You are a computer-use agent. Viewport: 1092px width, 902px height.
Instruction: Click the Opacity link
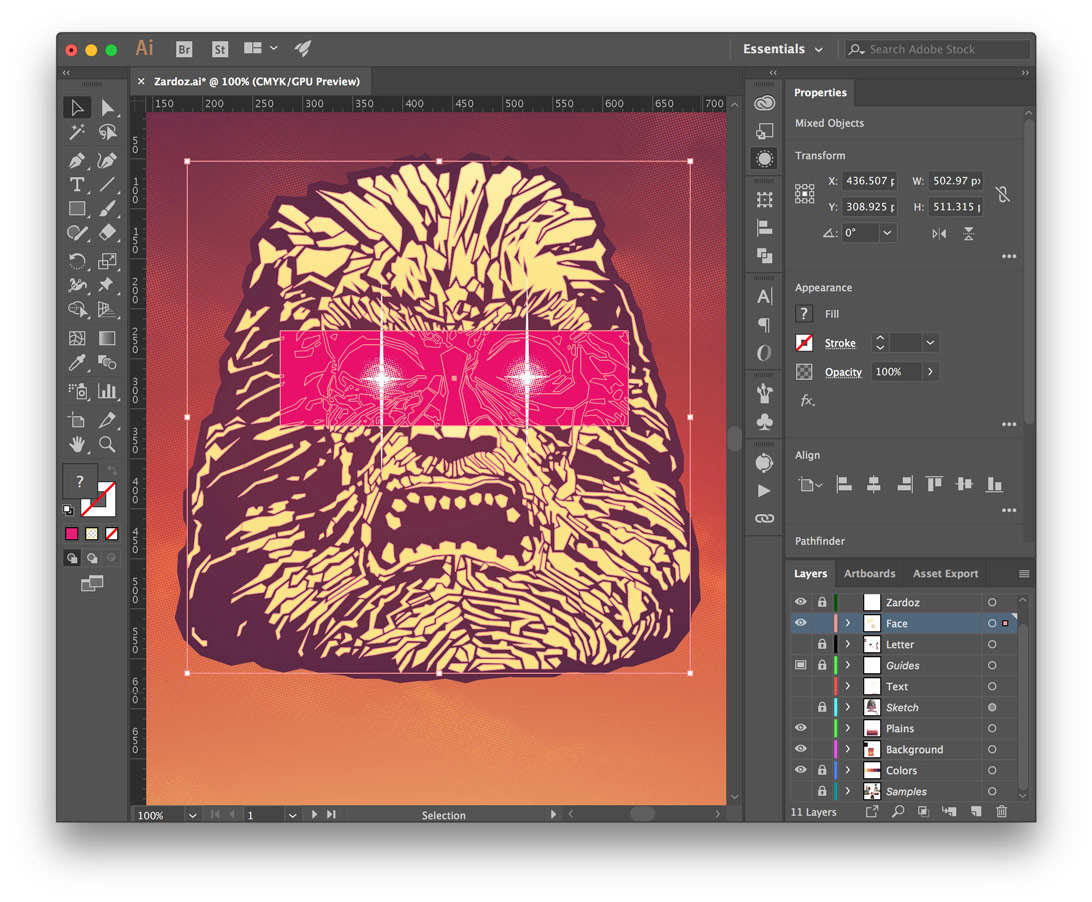pyautogui.click(x=843, y=372)
